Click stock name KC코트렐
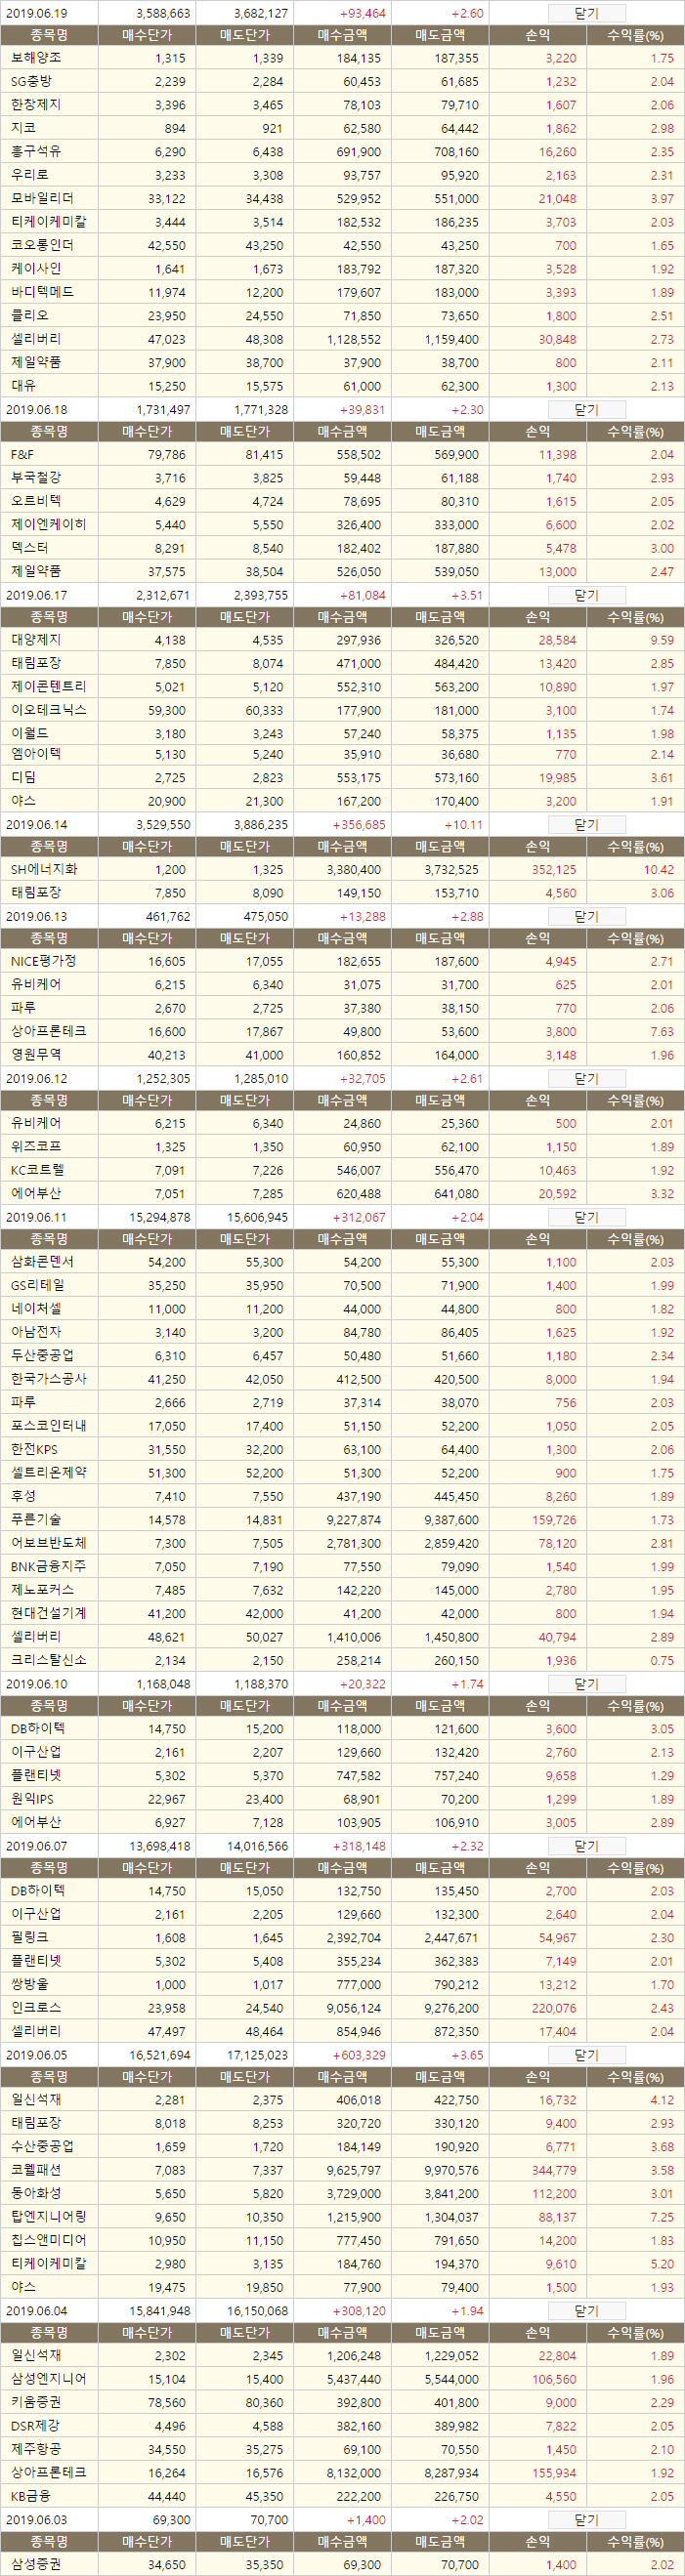This screenshot has width=685, height=2576. (37, 1170)
